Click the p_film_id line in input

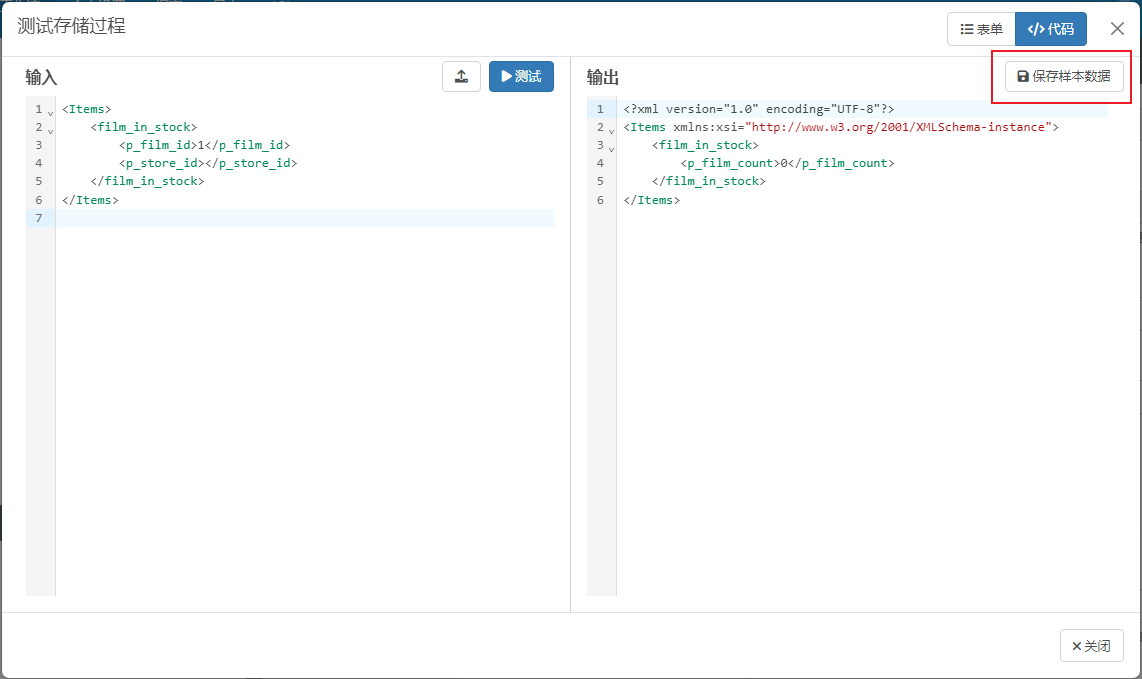(x=204, y=145)
